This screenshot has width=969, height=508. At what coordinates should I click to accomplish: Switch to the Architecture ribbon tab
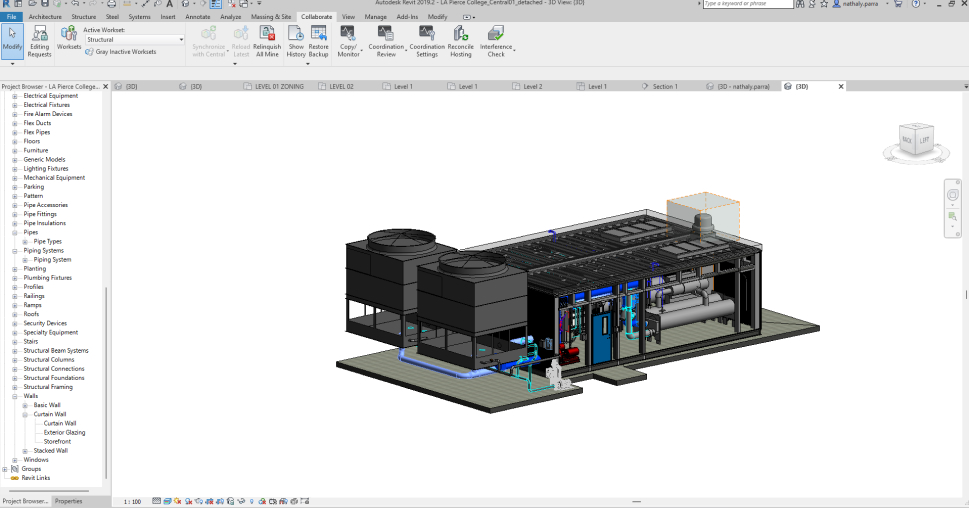44,17
